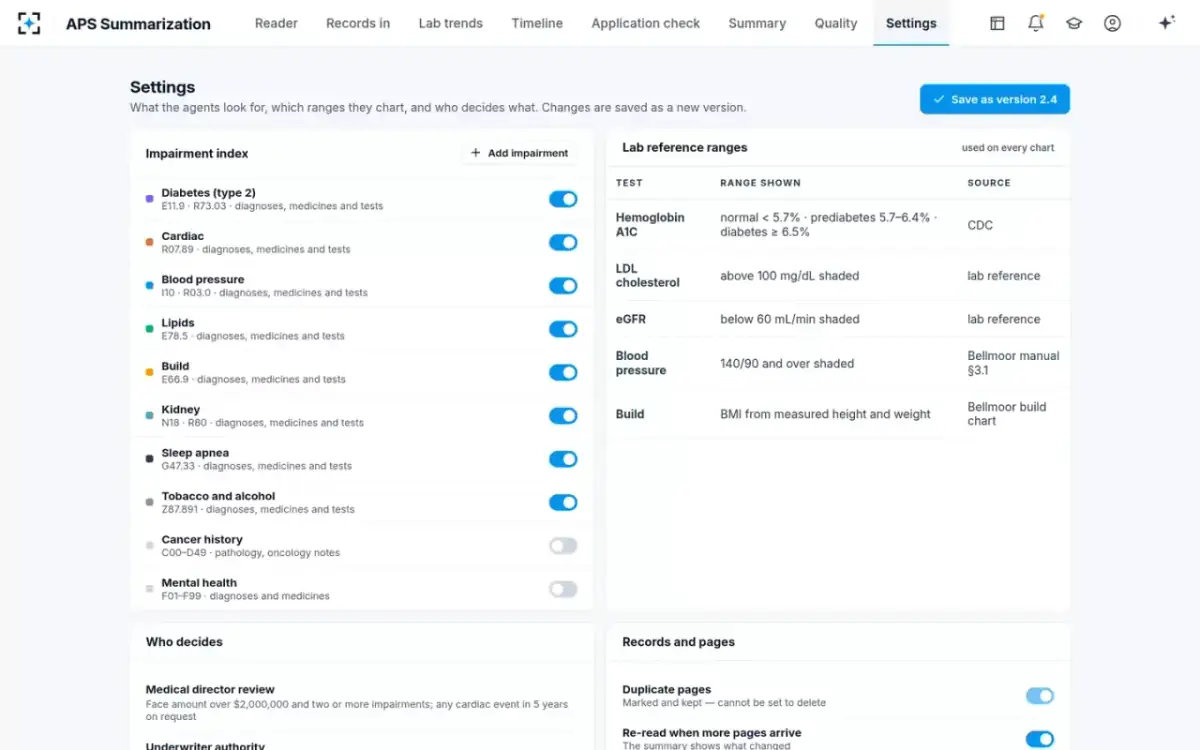
Task: Toggle Re-read when more pages arrive
Action: [1040, 739]
